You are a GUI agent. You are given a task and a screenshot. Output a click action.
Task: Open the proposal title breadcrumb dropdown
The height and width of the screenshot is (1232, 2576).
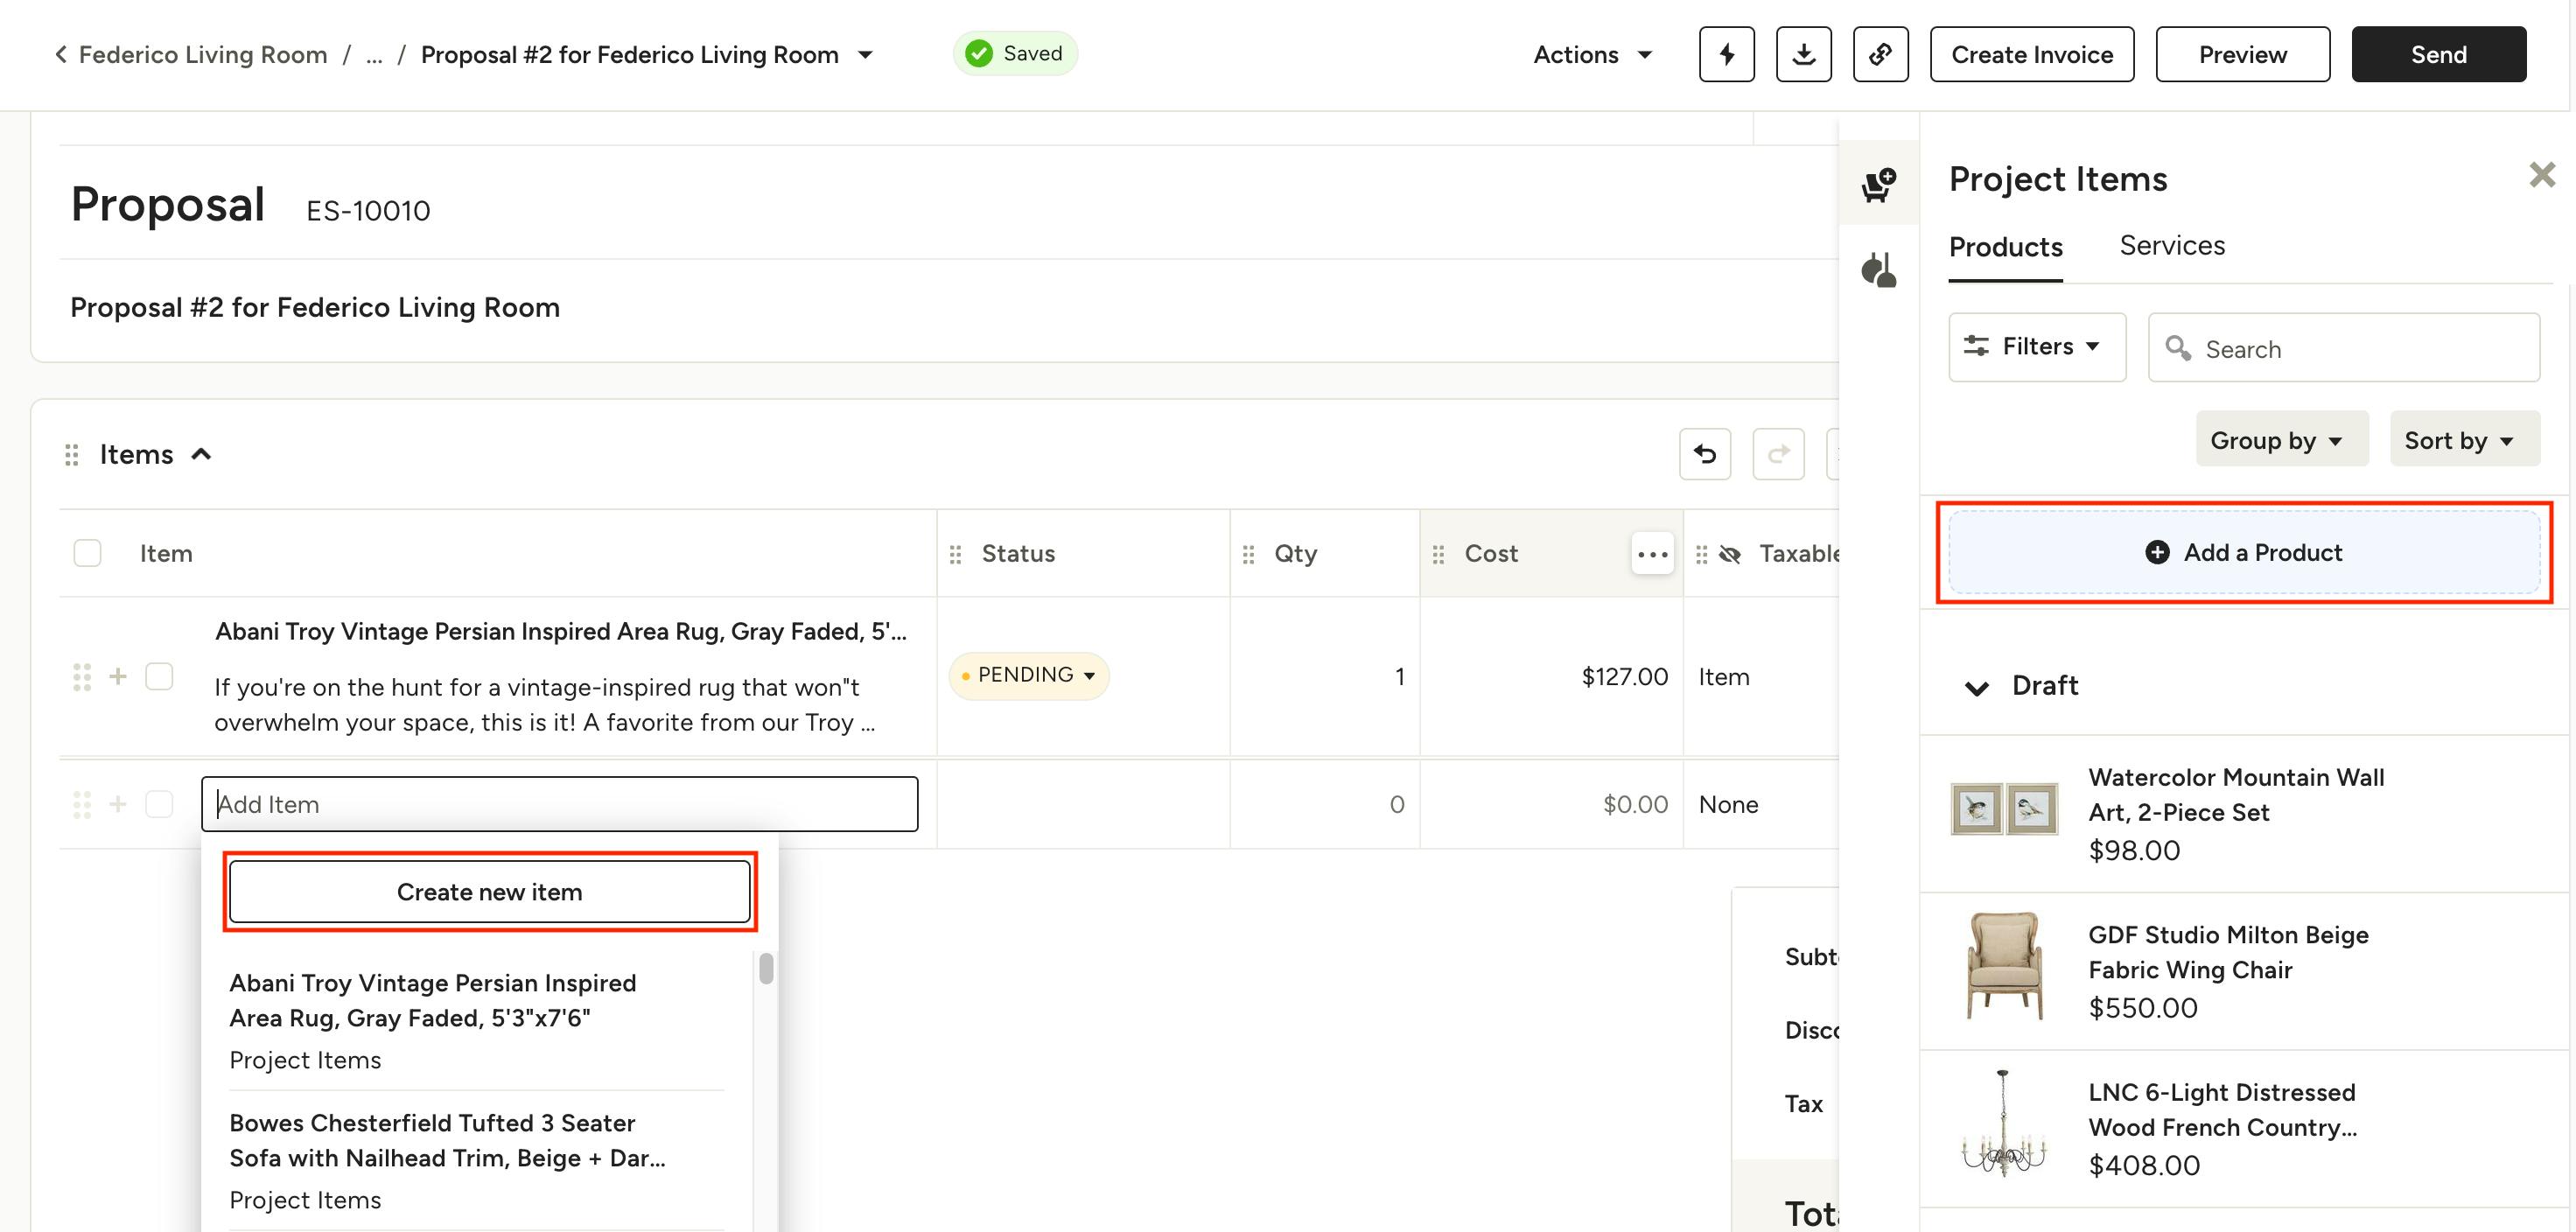[866, 54]
